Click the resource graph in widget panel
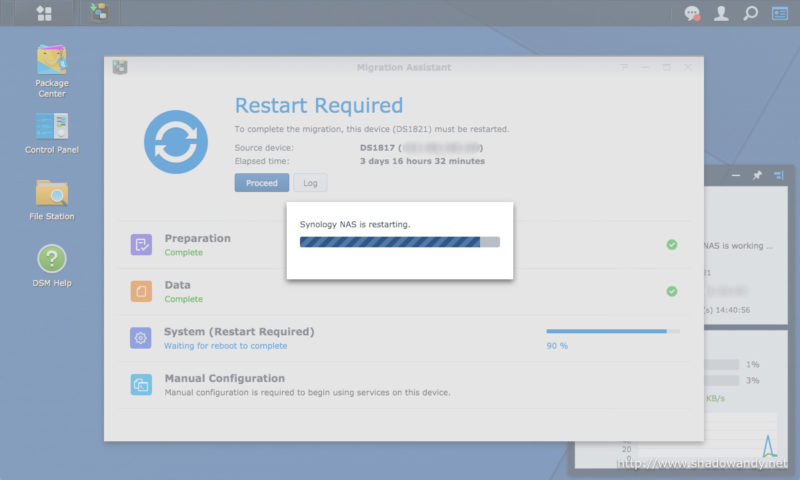 (x=699, y=439)
